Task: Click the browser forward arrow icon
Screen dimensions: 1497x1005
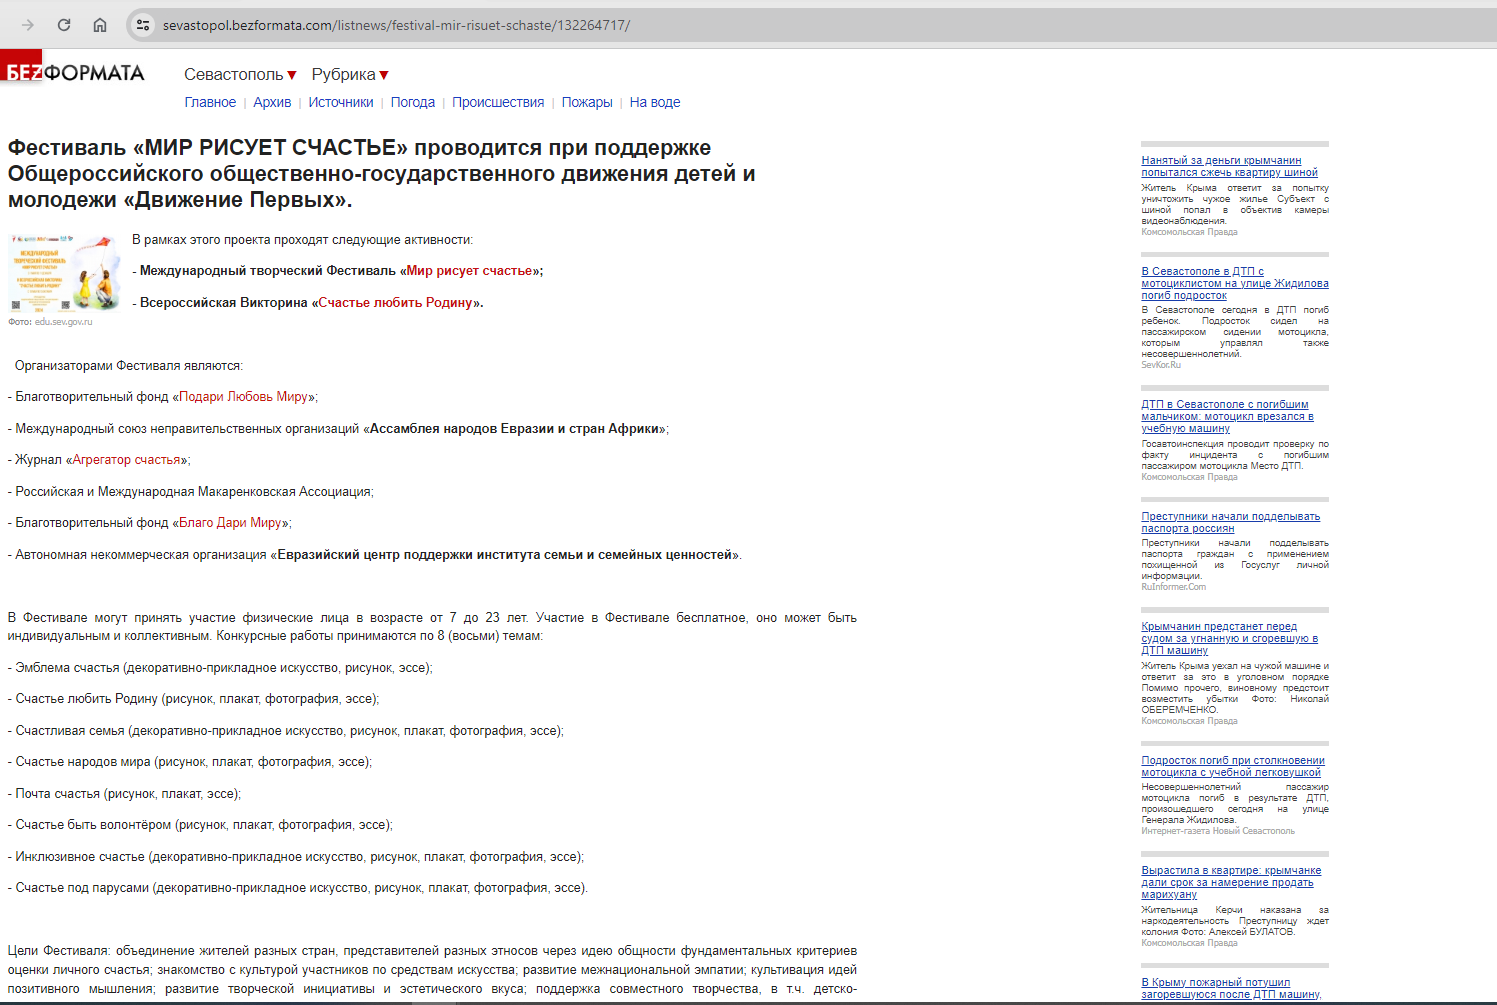Action: pos(28,25)
